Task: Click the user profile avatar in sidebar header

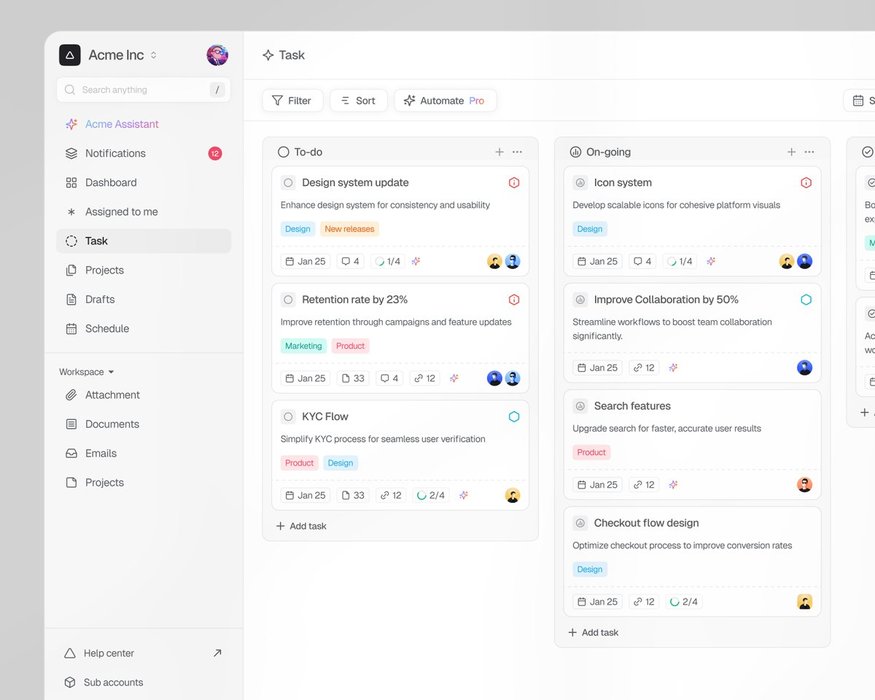Action: point(217,55)
